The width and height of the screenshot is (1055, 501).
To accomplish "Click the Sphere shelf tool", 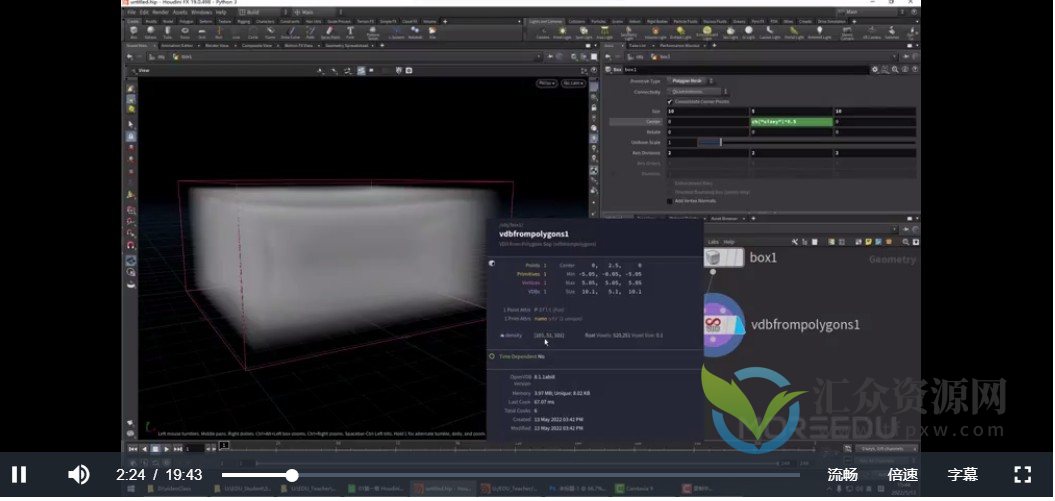I will coord(151,32).
